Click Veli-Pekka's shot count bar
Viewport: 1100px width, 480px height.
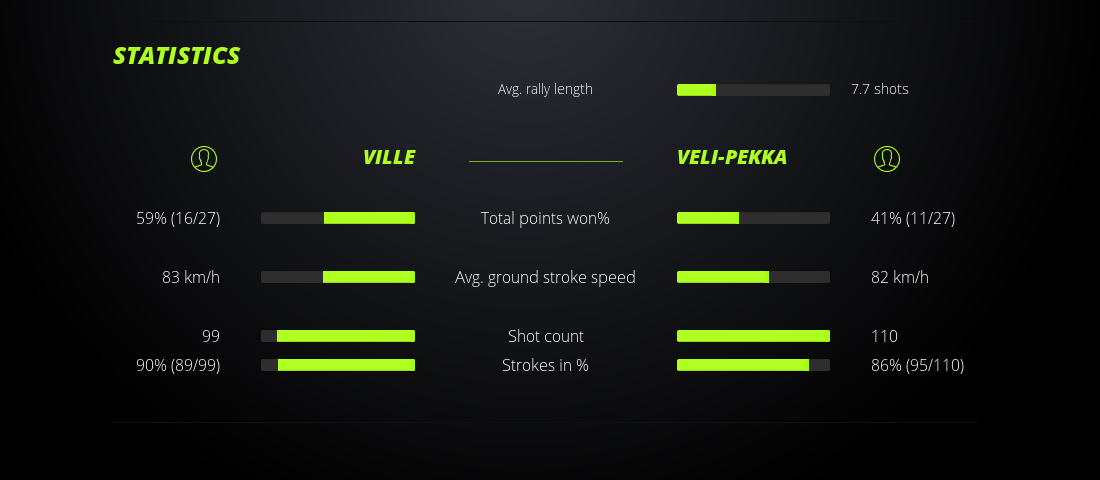753,336
